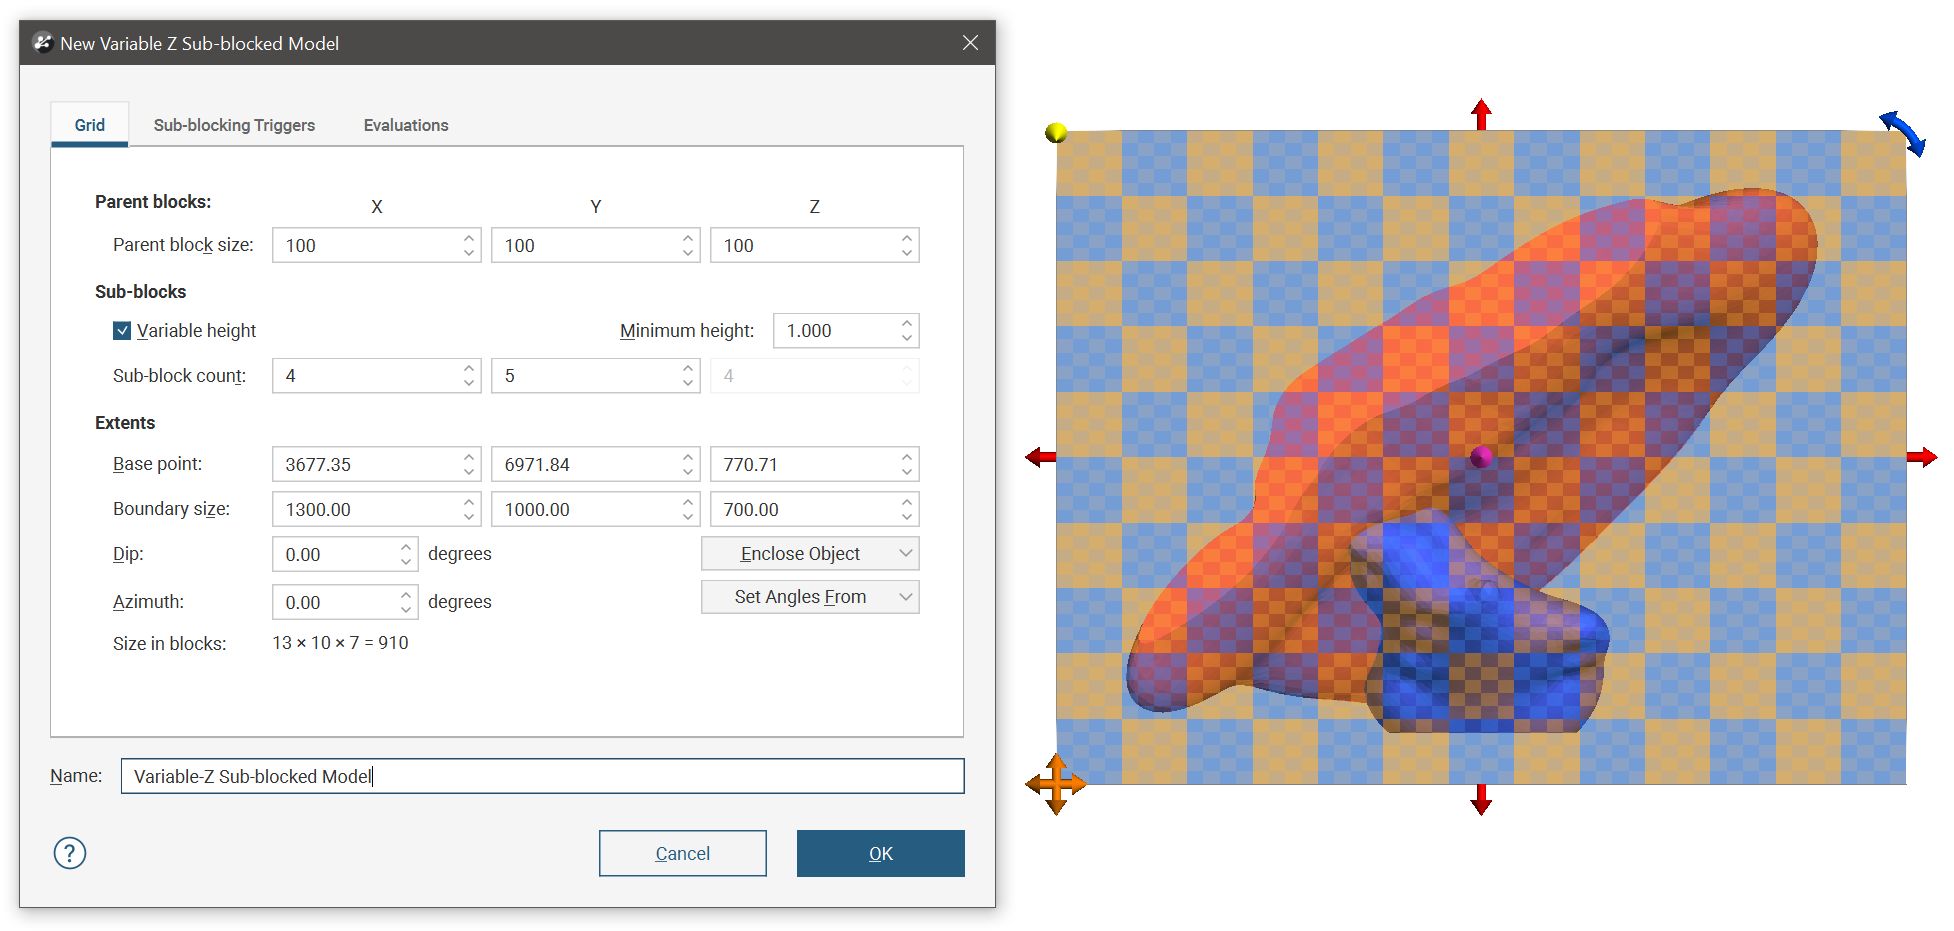Toggle the Variable height checkbox
Image resolution: width=1954 pixels, height=931 pixels.
click(x=122, y=331)
